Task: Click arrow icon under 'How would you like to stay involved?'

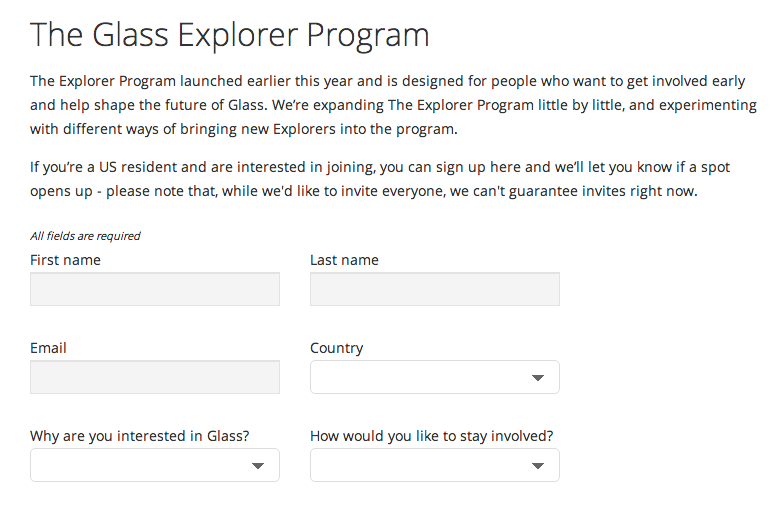Action: click(537, 466)
